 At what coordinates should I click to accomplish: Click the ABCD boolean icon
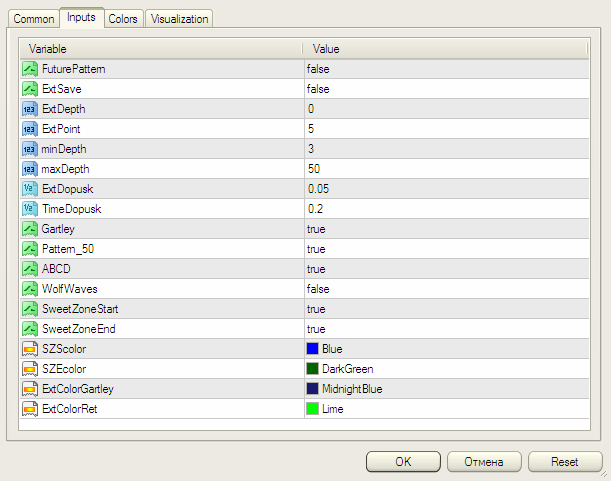30,269
